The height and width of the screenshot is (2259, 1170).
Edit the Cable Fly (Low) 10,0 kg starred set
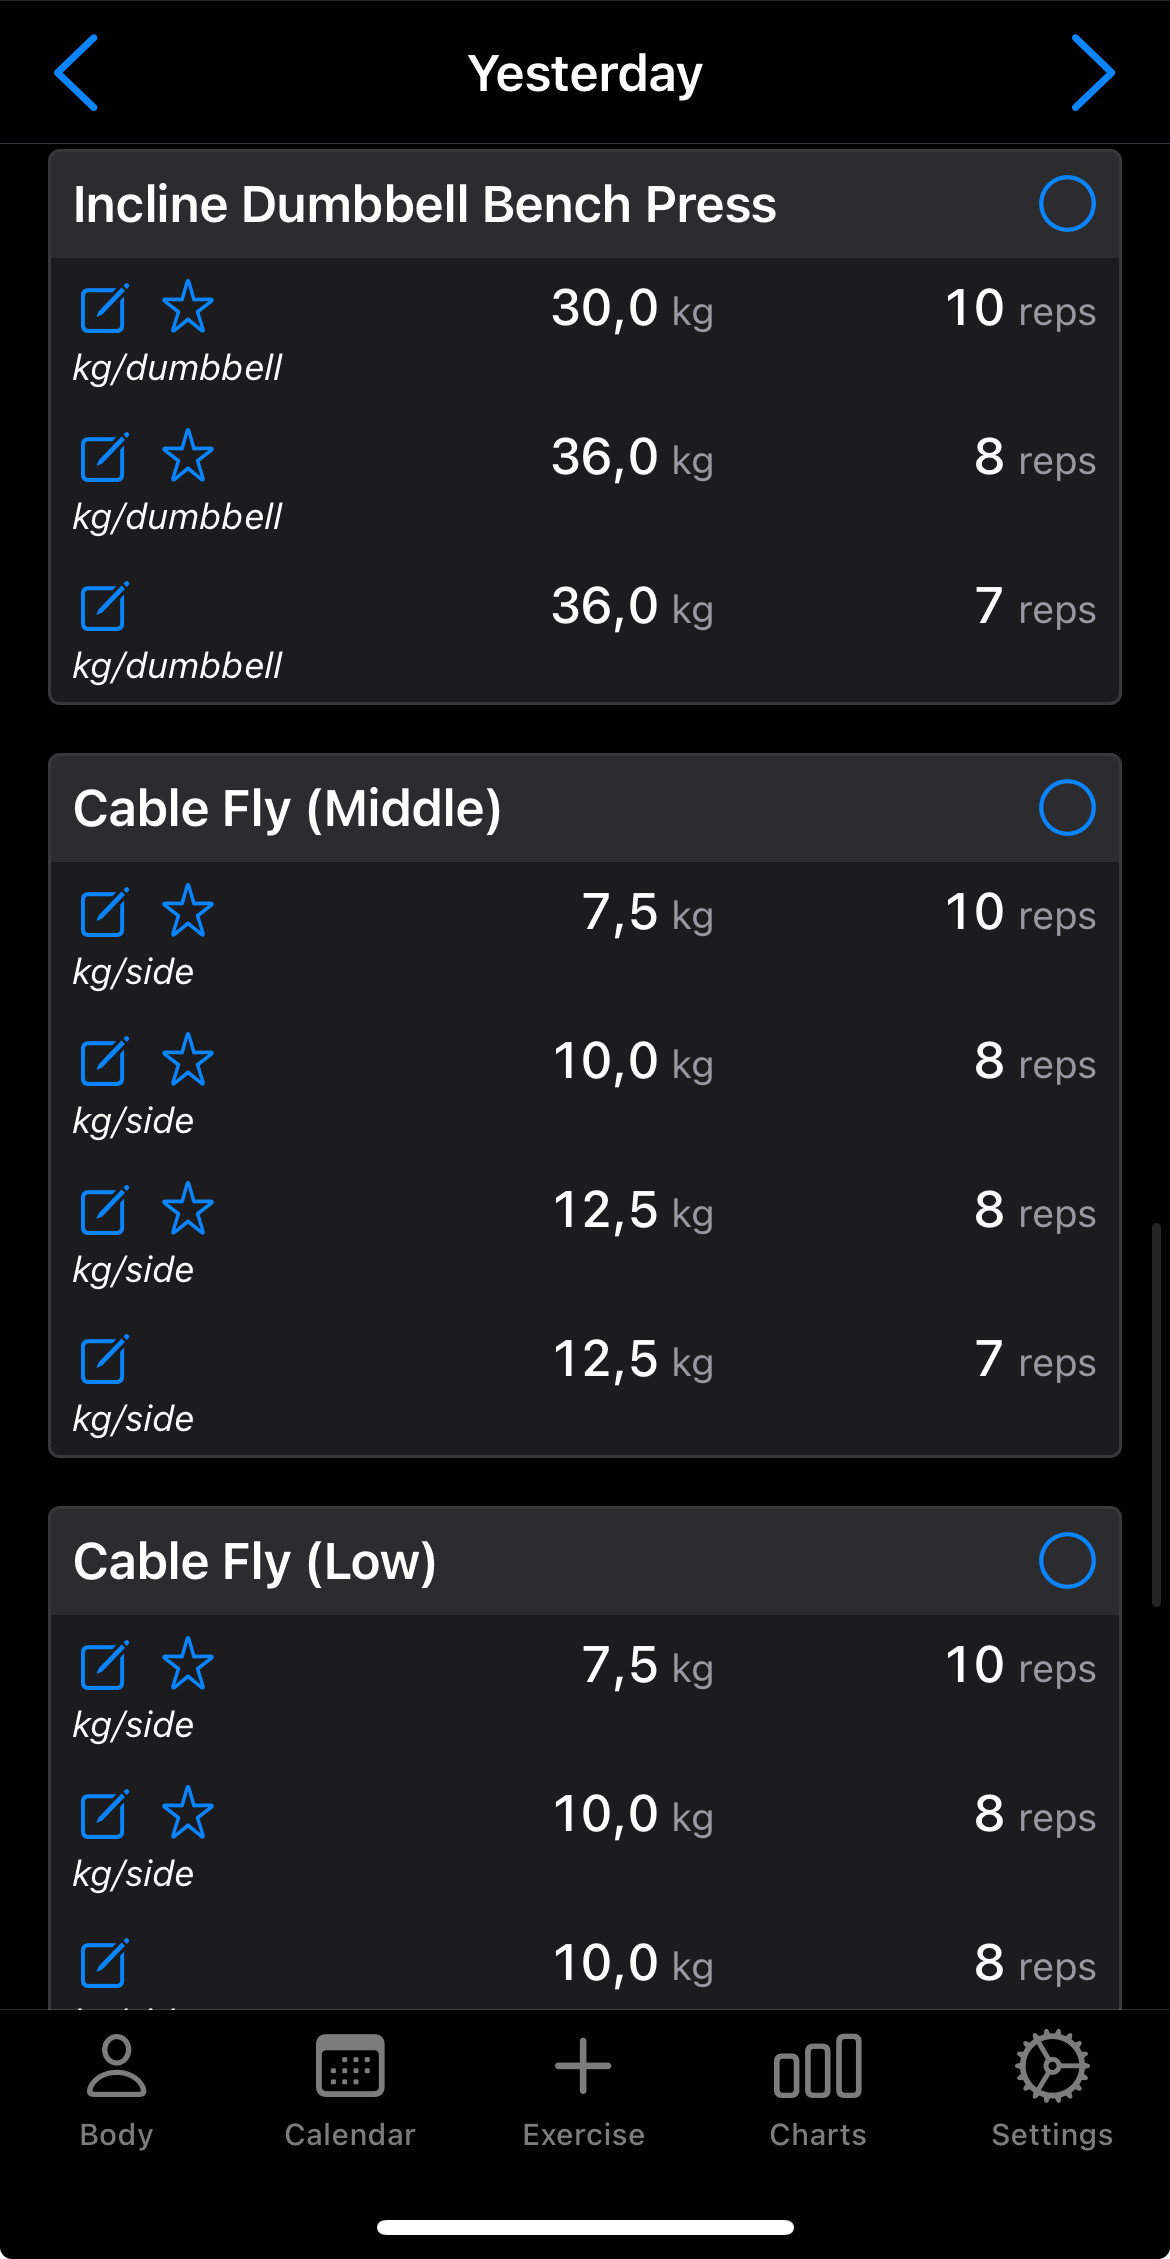104,1814
